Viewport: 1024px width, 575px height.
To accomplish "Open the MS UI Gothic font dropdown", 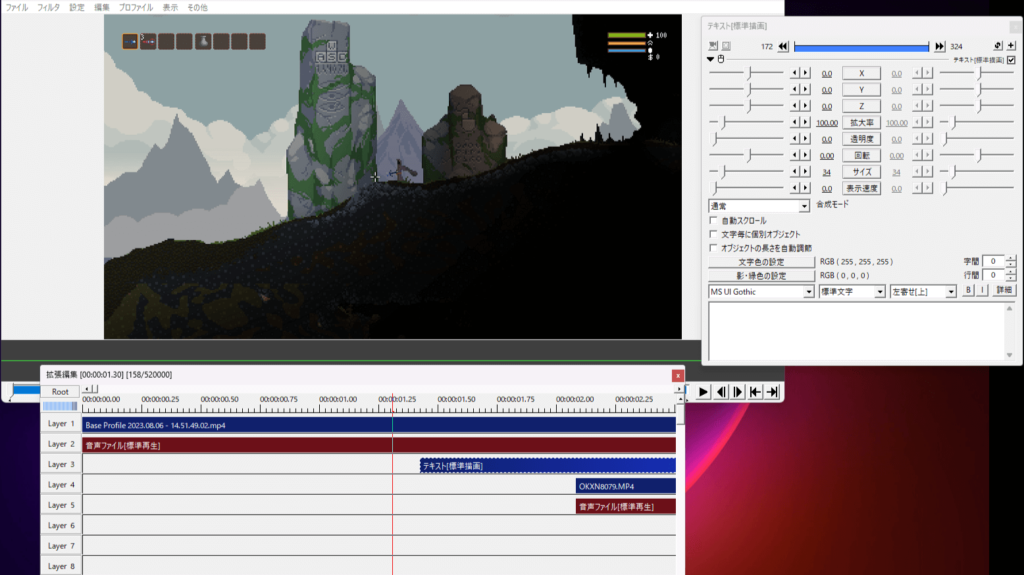I will [x=761, y=291].
